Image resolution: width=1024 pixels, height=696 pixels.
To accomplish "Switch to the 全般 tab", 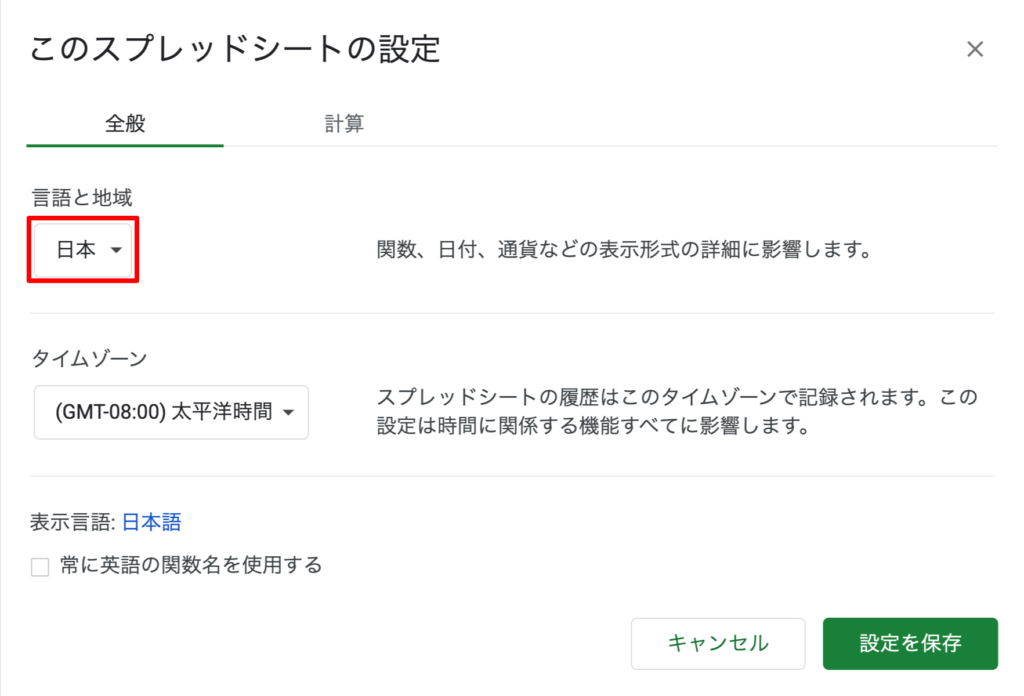I will pyautogui.click(x=125, y=123).
